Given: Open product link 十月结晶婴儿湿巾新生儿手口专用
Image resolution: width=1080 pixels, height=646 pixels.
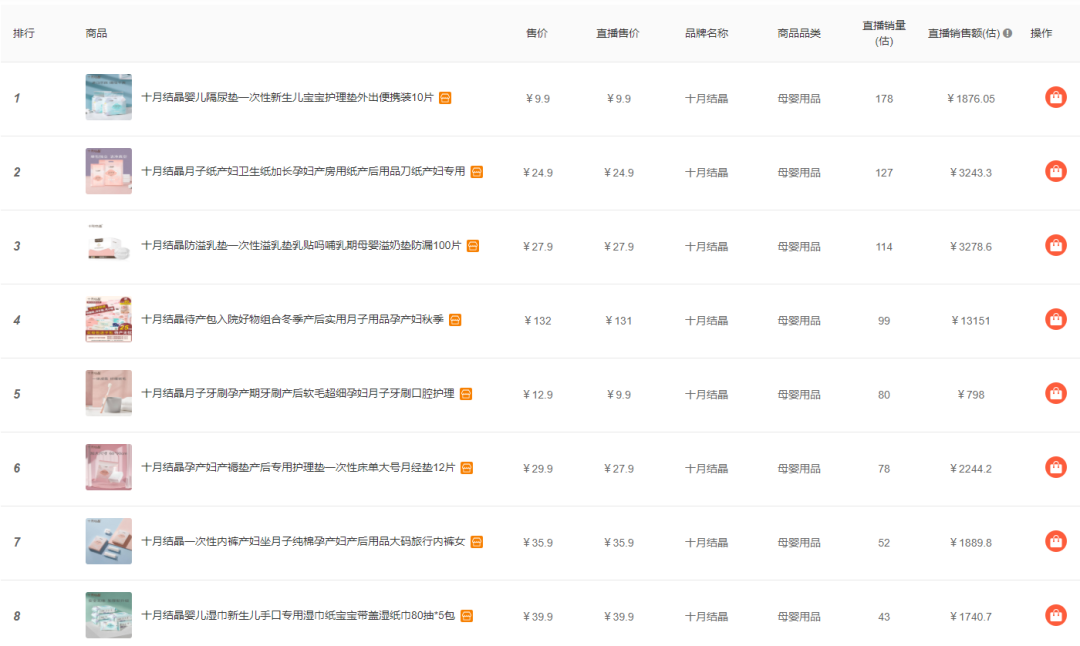Looking at the screenshot, I should [x=298, y=615].
